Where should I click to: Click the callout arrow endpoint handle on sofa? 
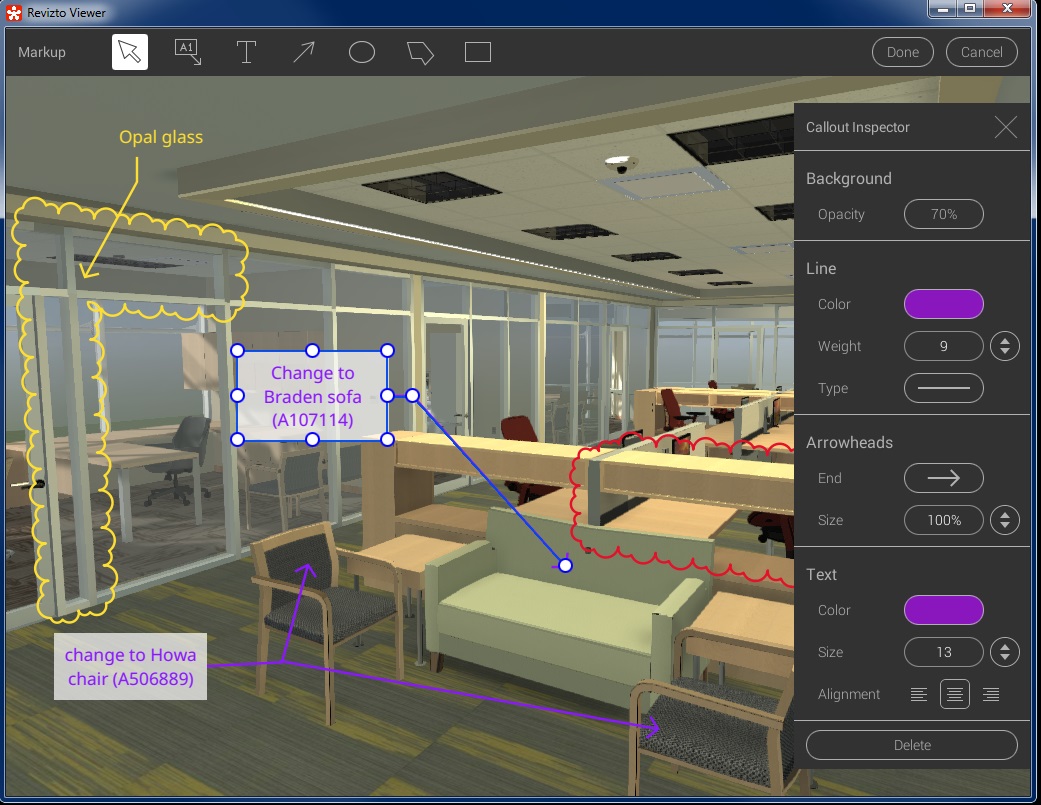tap(565, 565)
